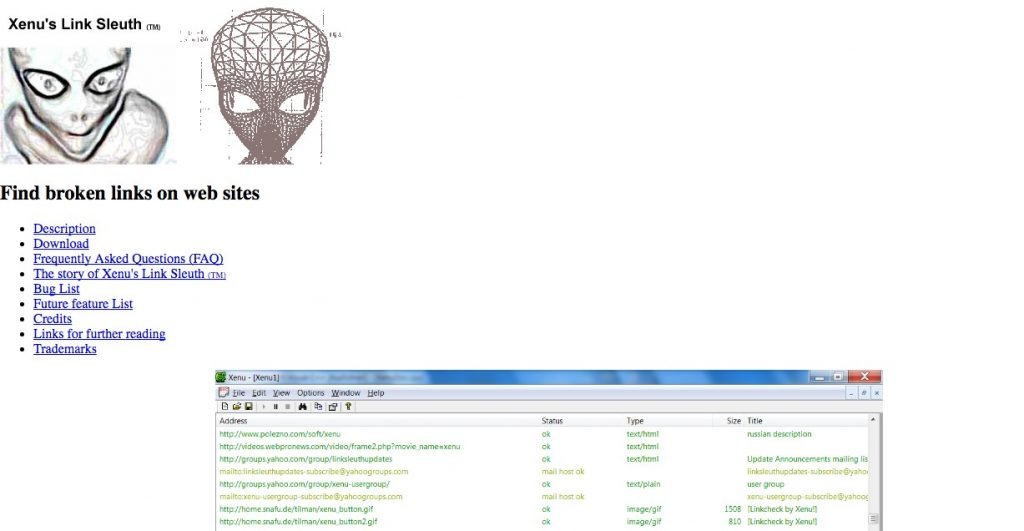Image resolution: width=1024 pixels, height=531 pixels.
Task: Select the xenu_button2.gif address row
Action: pos(298,522)
